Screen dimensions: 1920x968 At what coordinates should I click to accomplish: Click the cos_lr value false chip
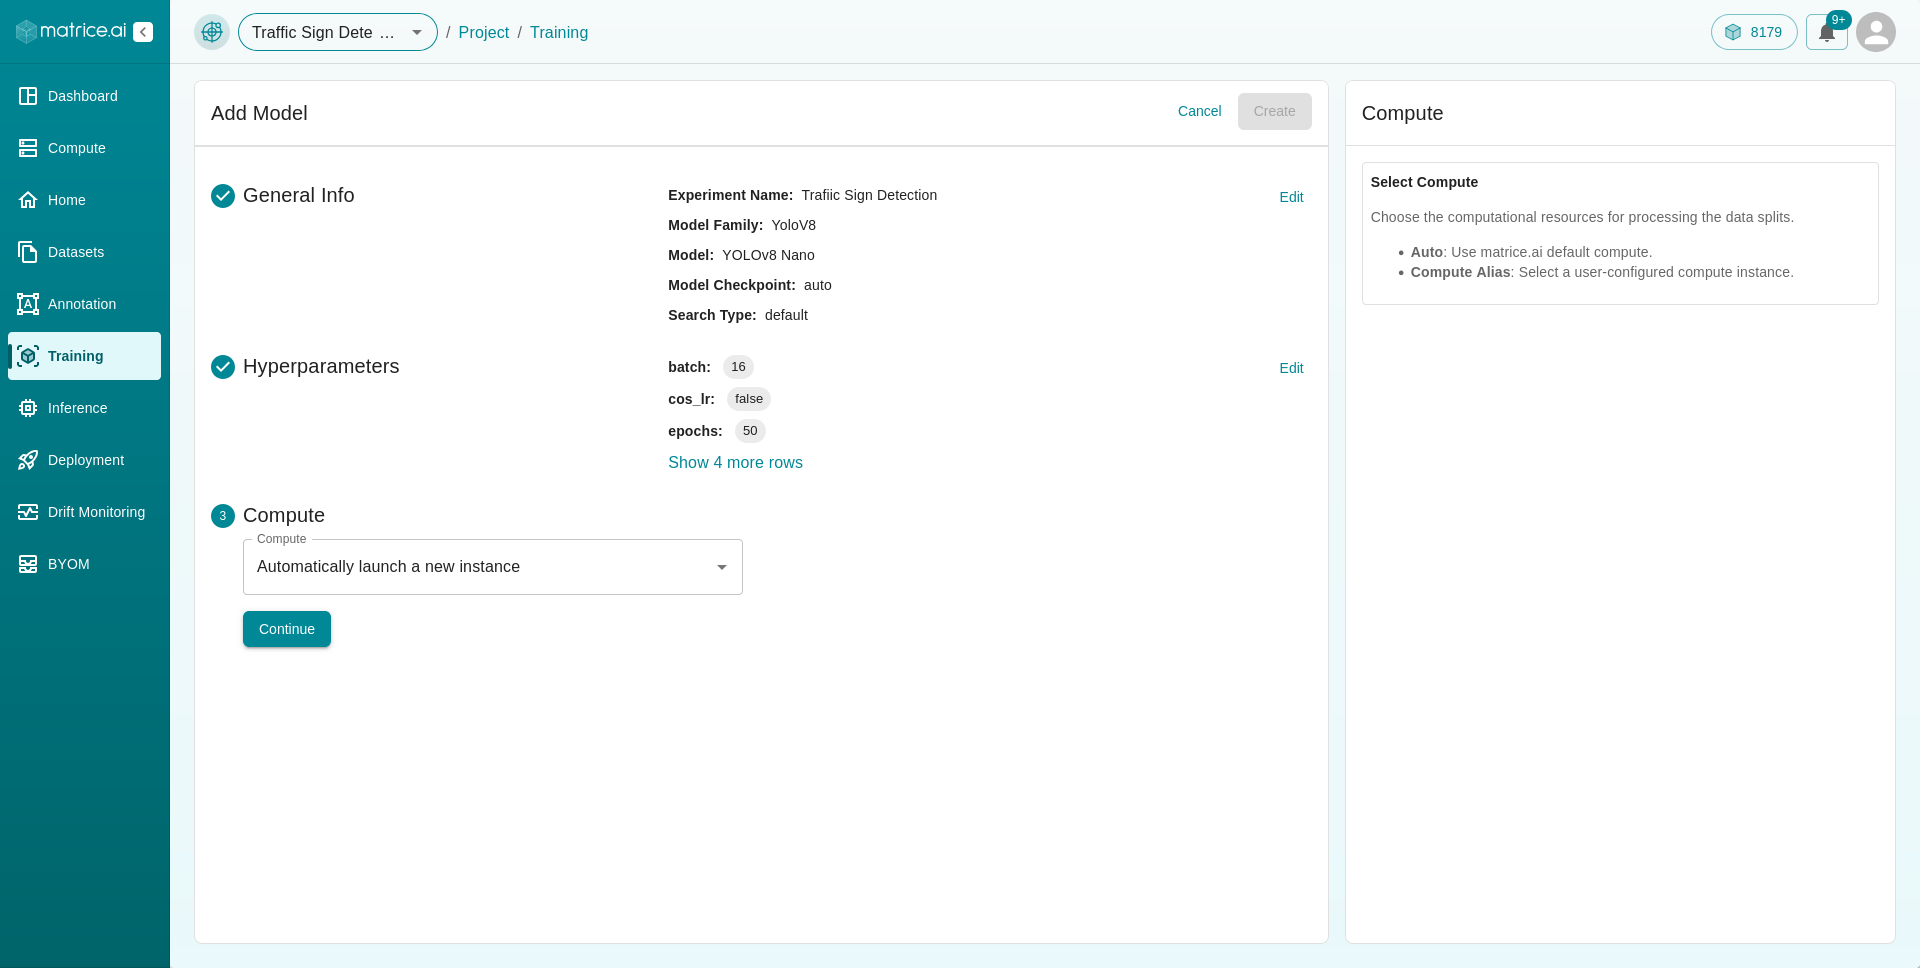pyautogui.click(x=749, y=399)
